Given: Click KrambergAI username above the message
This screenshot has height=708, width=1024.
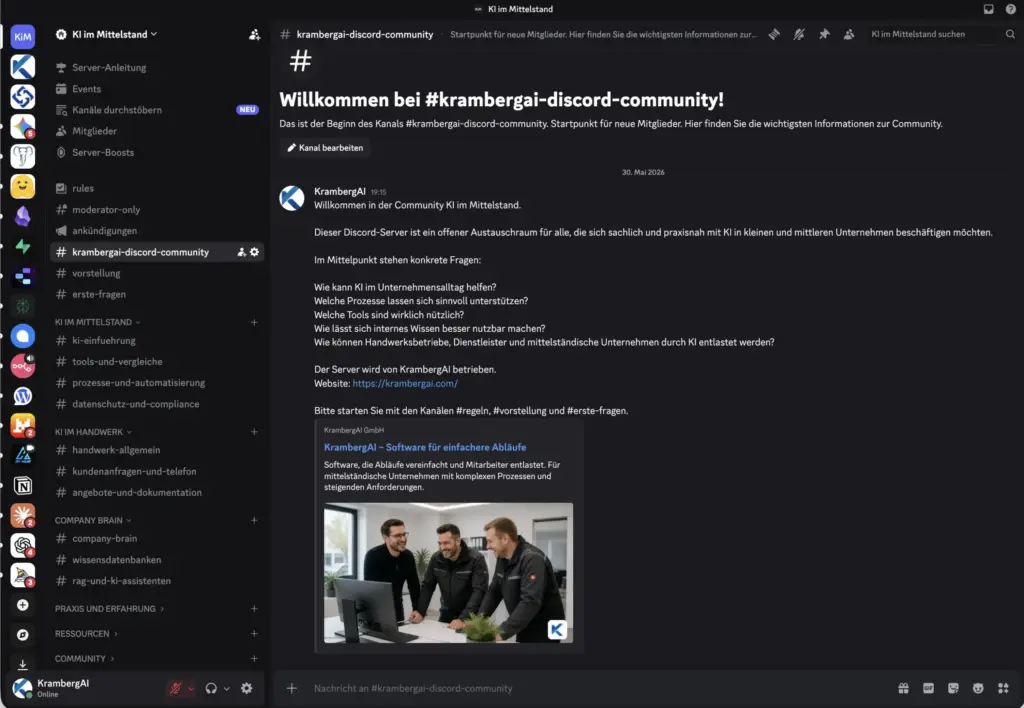Looking at the screenshot, I should point(340,191).
